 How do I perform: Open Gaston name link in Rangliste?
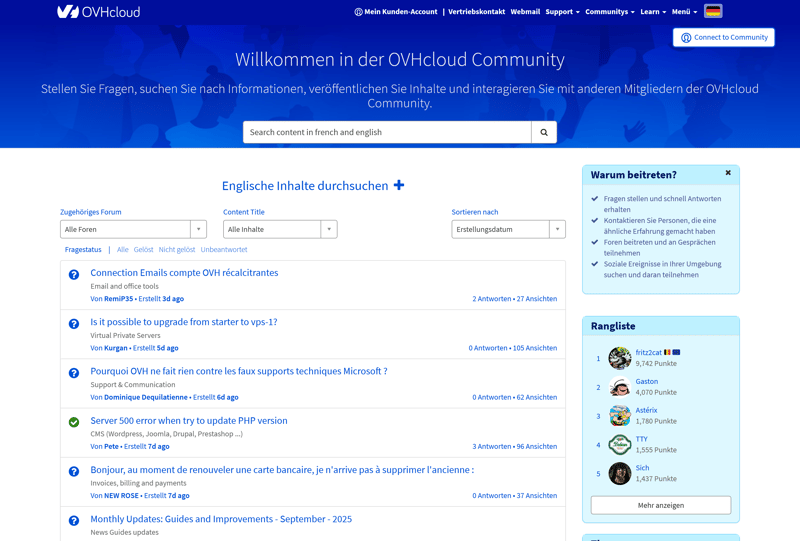pos(646,381)
